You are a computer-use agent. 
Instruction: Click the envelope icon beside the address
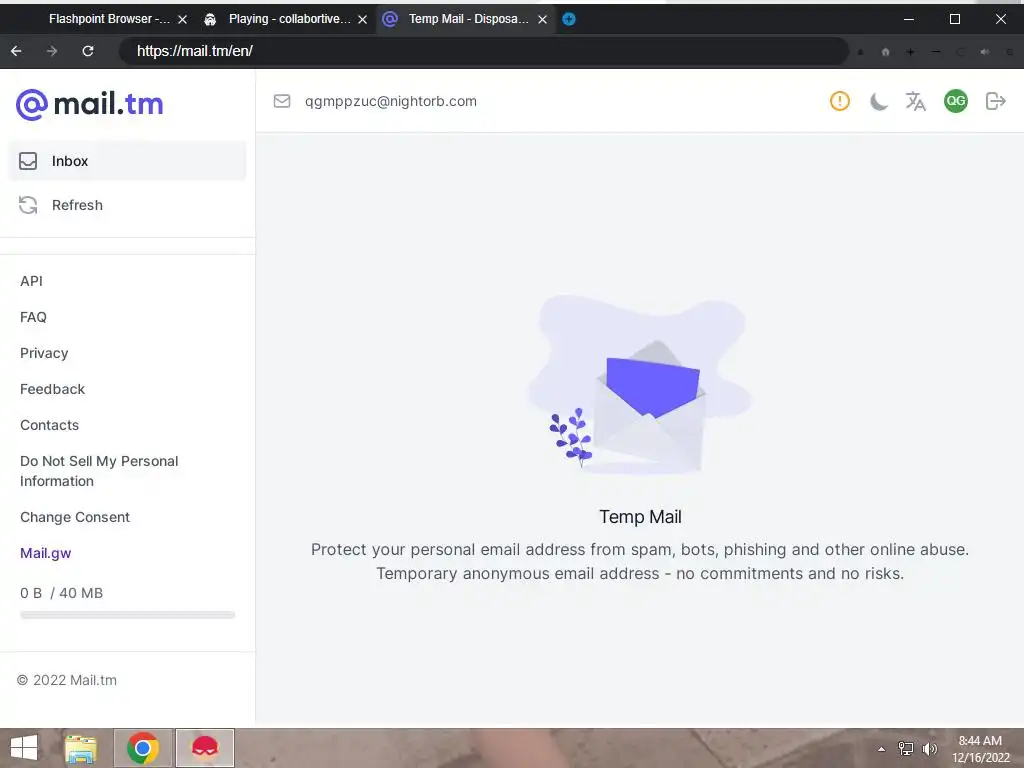(282, 101)
